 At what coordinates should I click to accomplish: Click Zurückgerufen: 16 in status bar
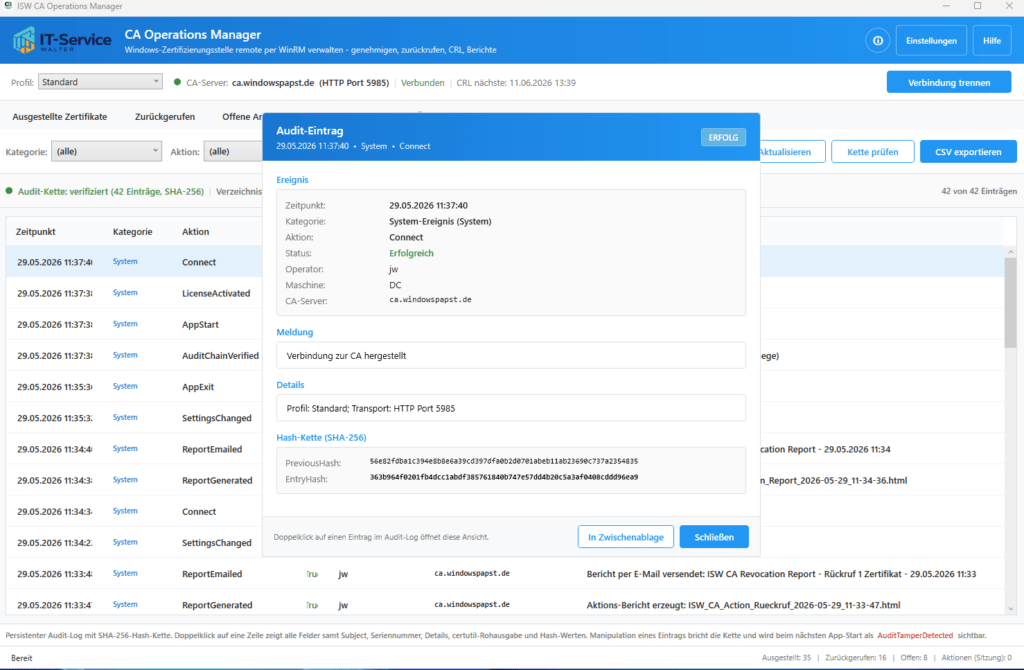[x=856, y=658]
